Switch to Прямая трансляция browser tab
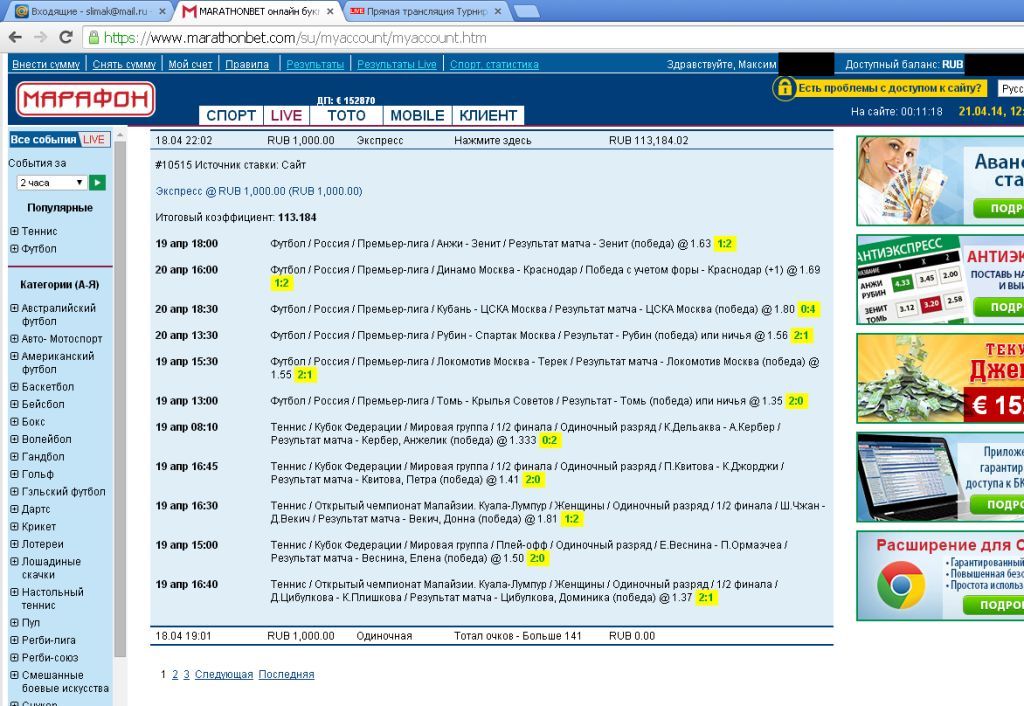1024x706 pixels. click(424, 12)
